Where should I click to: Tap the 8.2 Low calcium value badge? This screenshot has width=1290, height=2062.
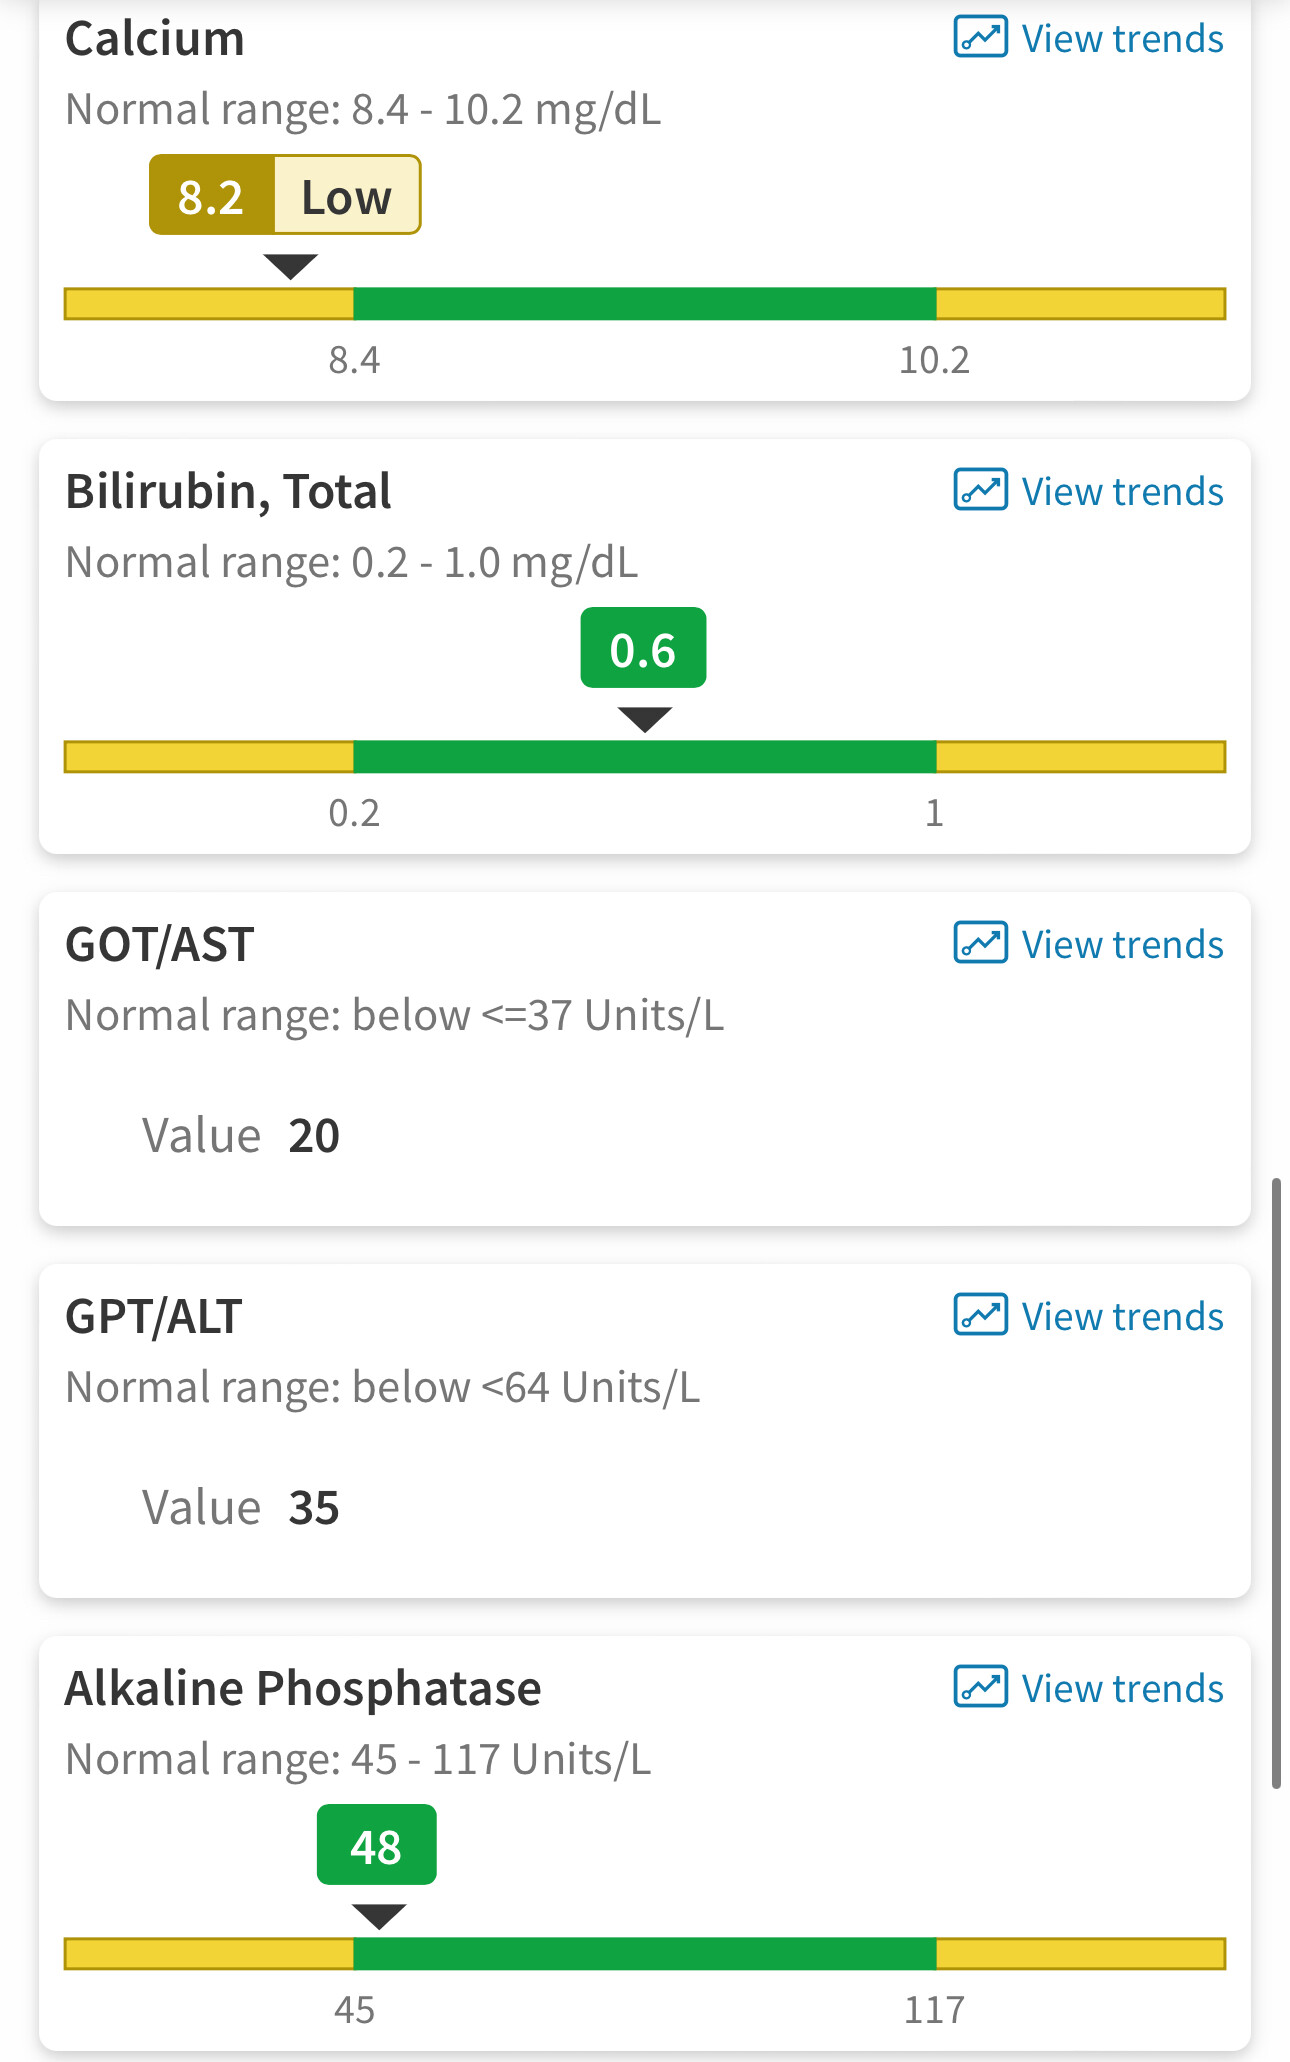pyautogui.click(x=285, y=195)
